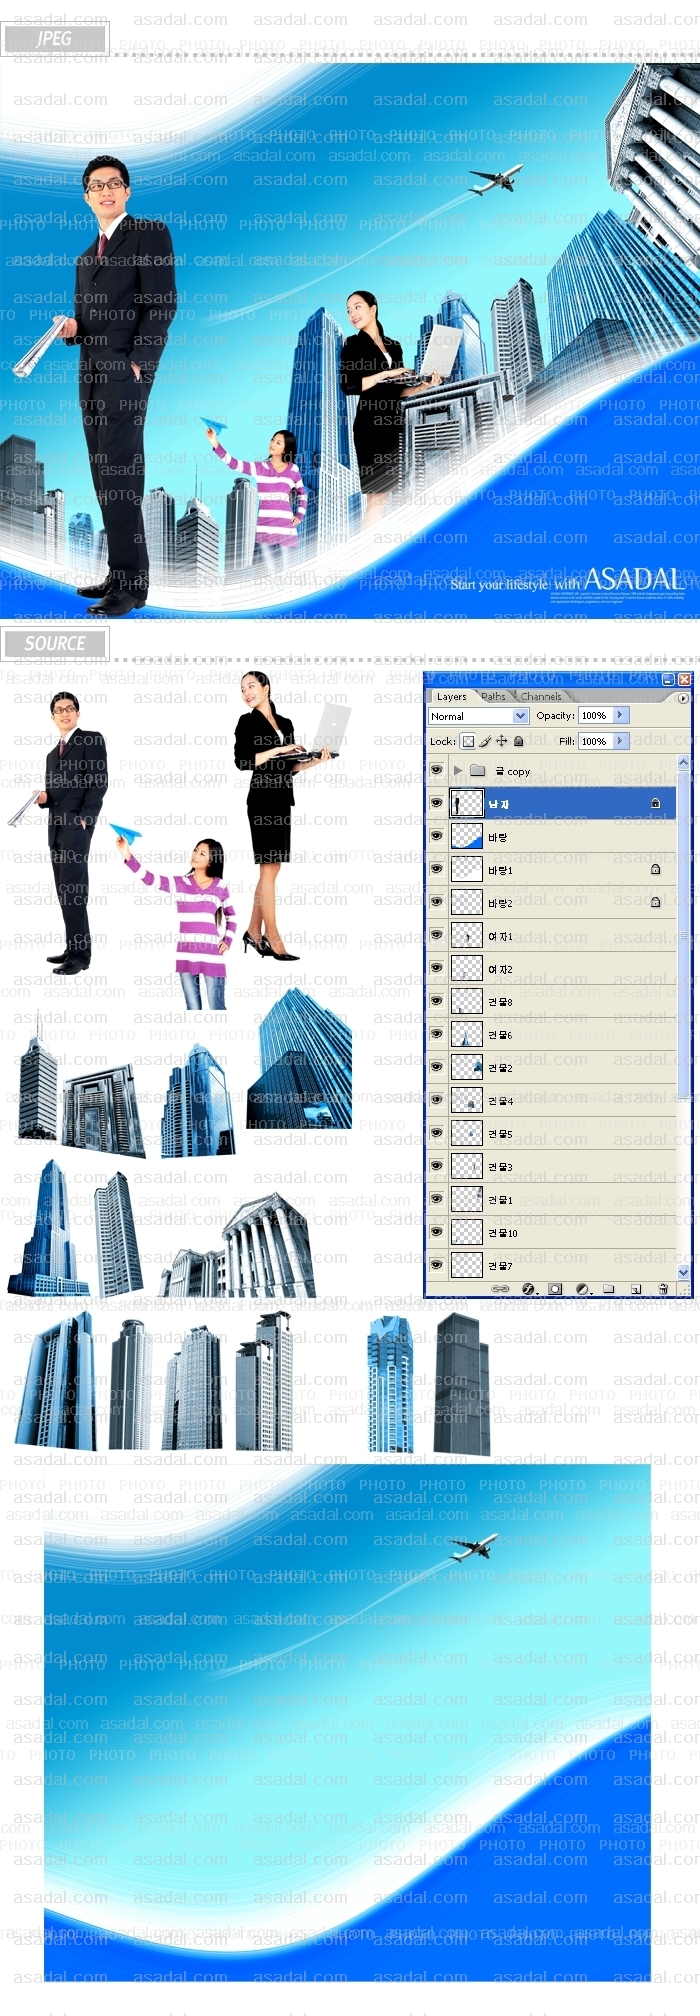Hide the 남자 layer
This screenshot has width=700, height=2016.
pyautogui.click(x=436, y=803)
